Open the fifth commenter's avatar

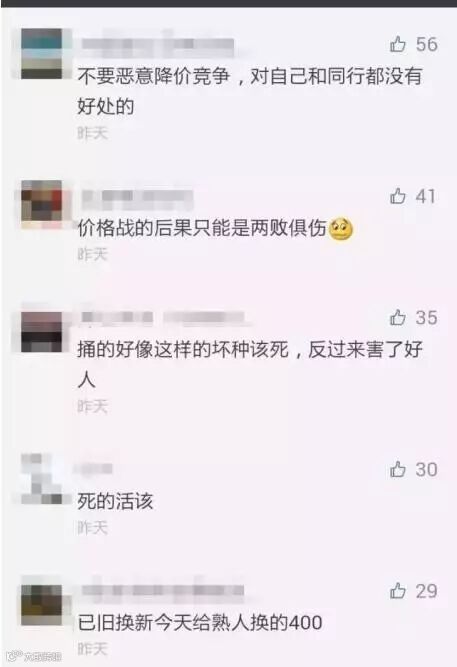click(x=42, y=605)
